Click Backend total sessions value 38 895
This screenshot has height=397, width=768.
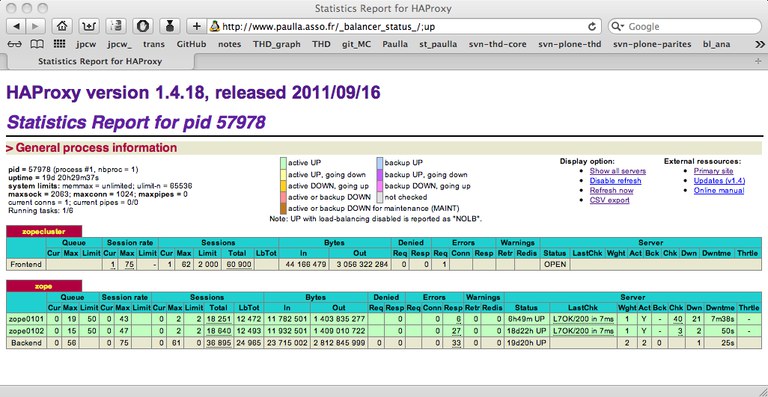point(218,343)
